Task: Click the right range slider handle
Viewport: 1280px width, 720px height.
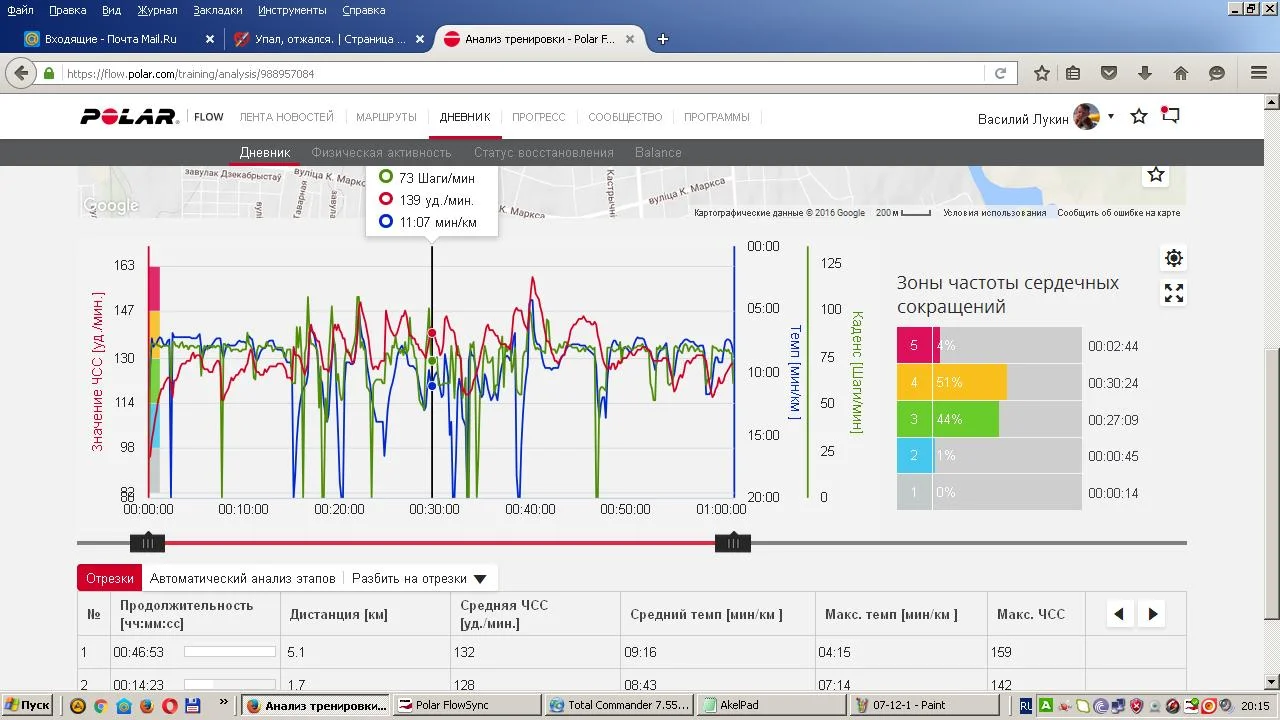Action: (x=733, y=543)
